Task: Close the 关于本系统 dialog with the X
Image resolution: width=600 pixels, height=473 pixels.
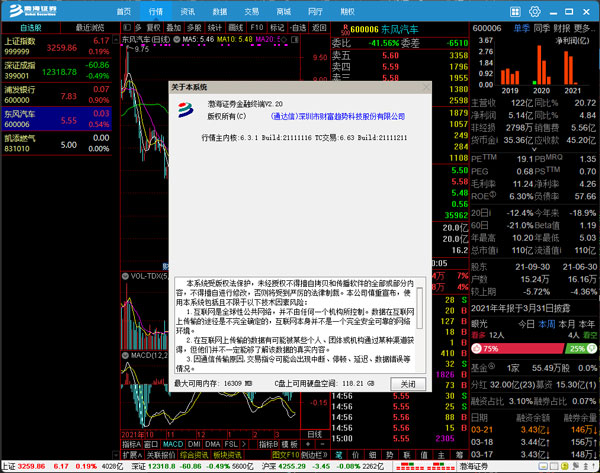Action: click(x=426, y=88)
